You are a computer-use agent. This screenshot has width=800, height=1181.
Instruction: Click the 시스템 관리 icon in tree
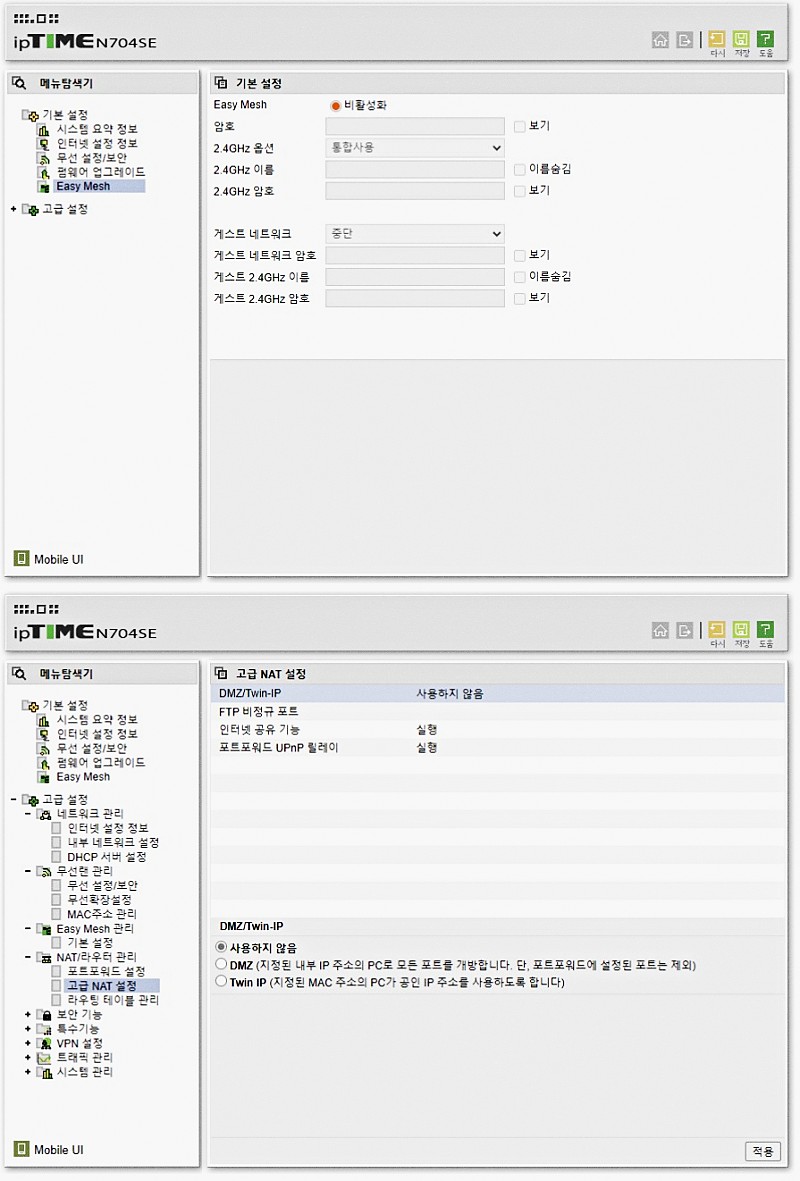(x=44, y=1072)
